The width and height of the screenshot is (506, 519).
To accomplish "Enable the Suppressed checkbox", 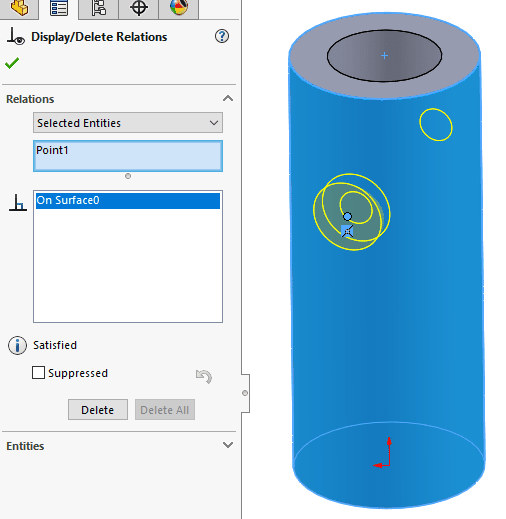I will click(x=38, y=373).
